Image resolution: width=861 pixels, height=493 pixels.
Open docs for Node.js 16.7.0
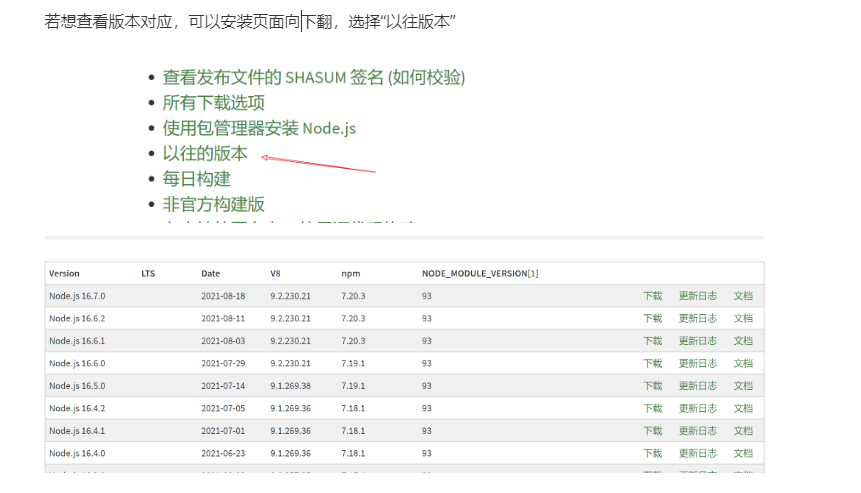tap(743, 296)
